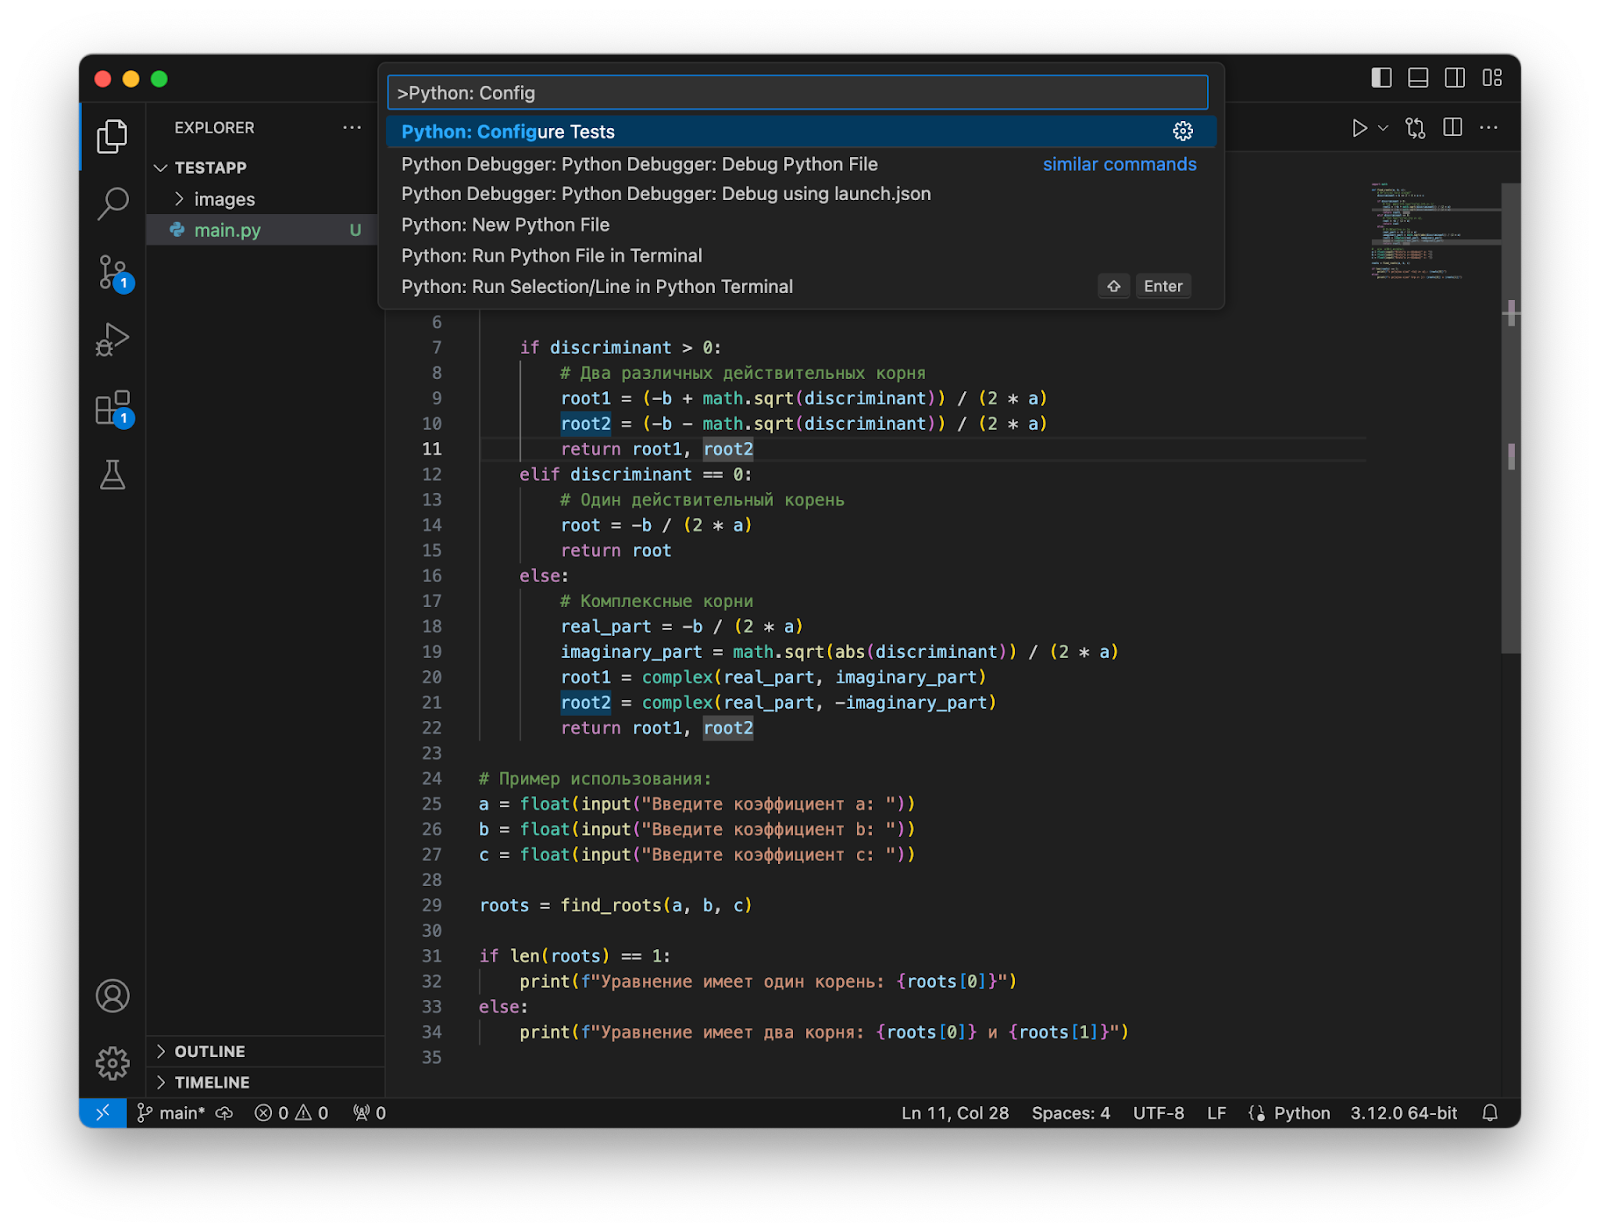This screenshot has height=1232, width=1600.
Task: Click the EXPLORER panel title
Action: tap(214, 127)
